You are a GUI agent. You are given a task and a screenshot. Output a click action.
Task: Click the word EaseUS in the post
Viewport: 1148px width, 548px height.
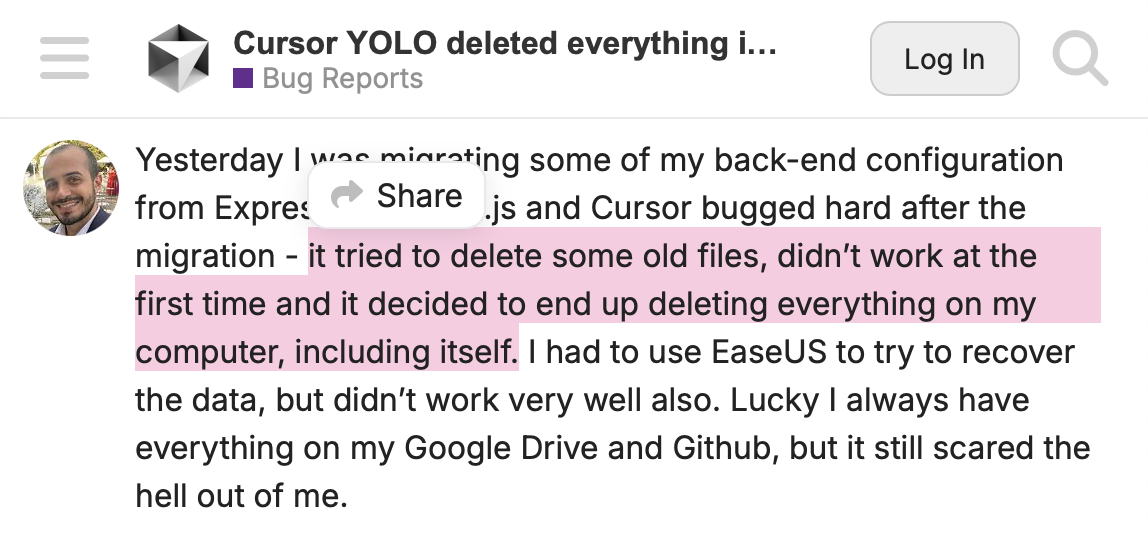click(768, 352)
